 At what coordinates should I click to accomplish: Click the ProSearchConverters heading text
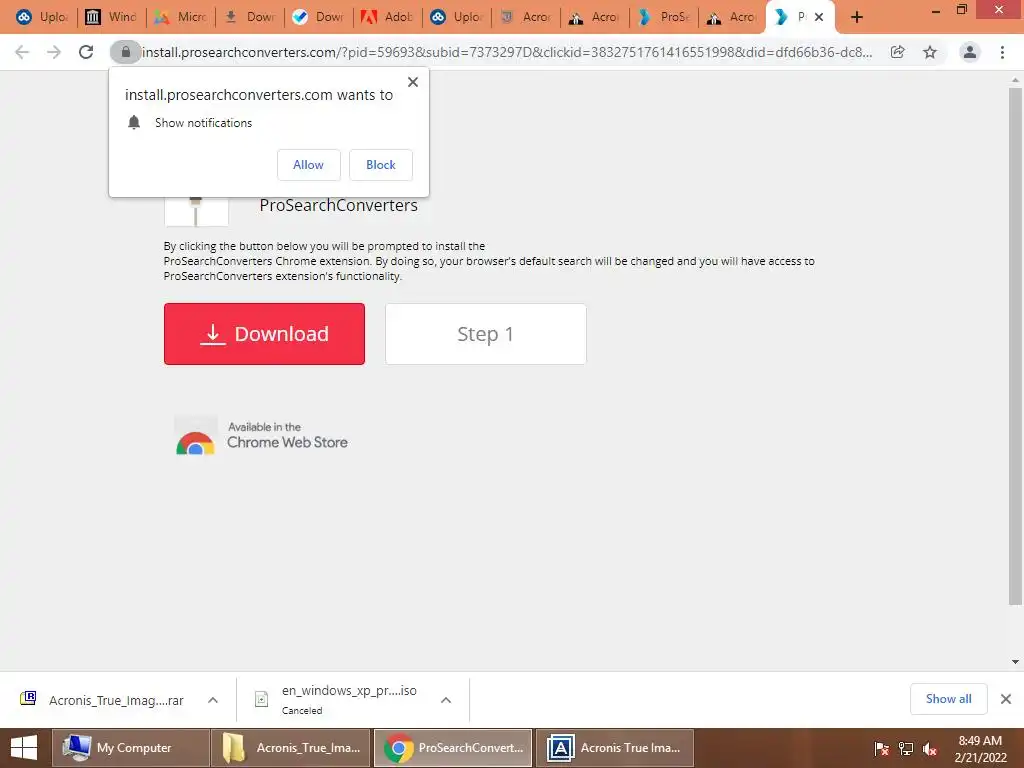pyautogui.click(x=338, y=205)
